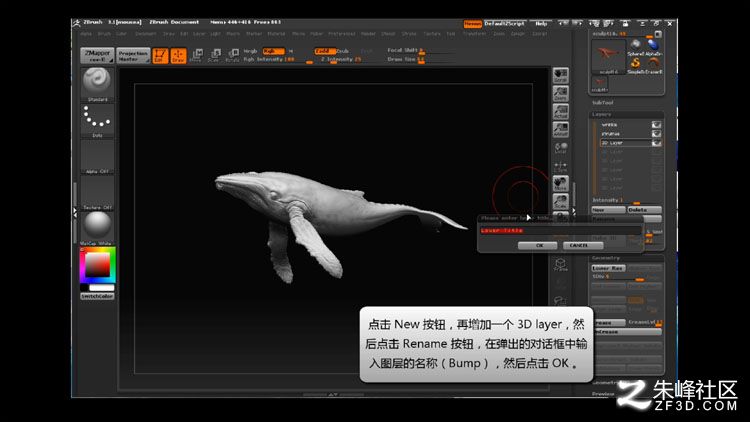This screenshot has height=422, width=750.
Task: Open the Standard brush selector
Action: point(97,85)
